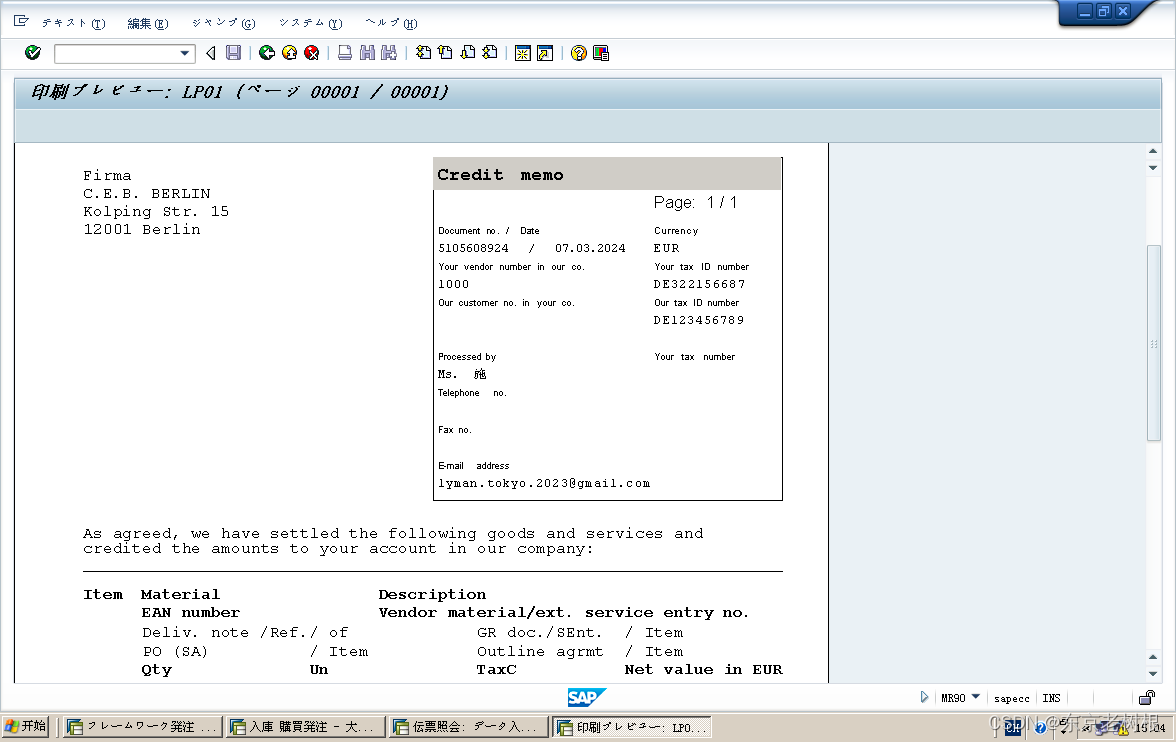The height and width of the screenshot is (742, 1176).
Task: Jump to the last page icon
Action: (x=488, y=53)
